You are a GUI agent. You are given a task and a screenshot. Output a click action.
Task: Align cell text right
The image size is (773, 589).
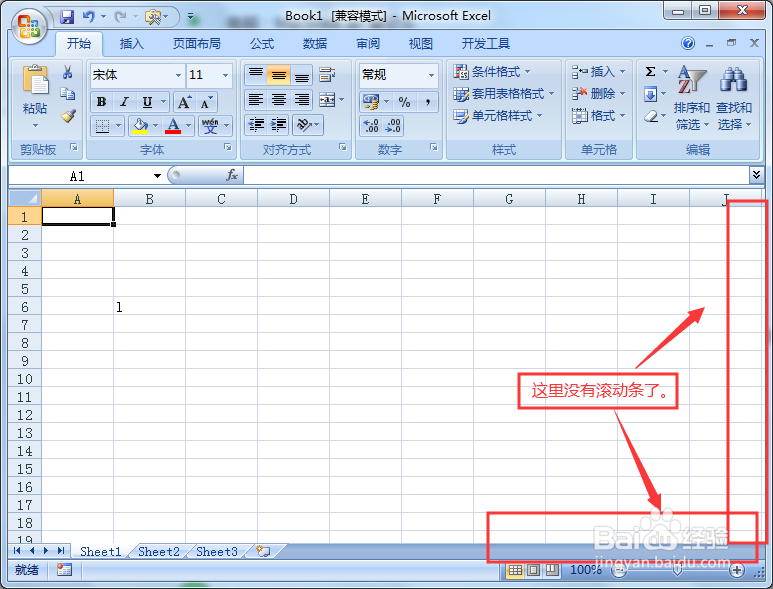tap(302, 100)
